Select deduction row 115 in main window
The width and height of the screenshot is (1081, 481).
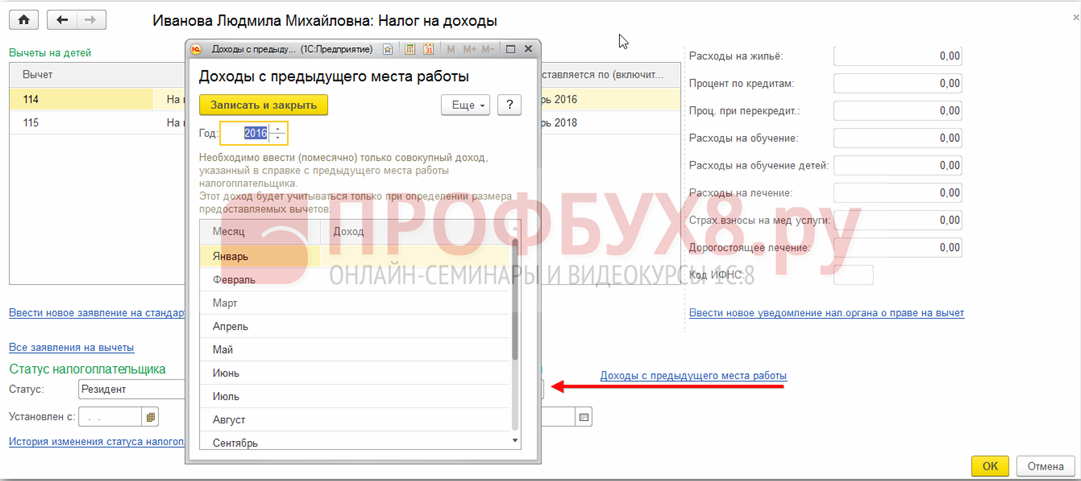(x=98, y=123)
